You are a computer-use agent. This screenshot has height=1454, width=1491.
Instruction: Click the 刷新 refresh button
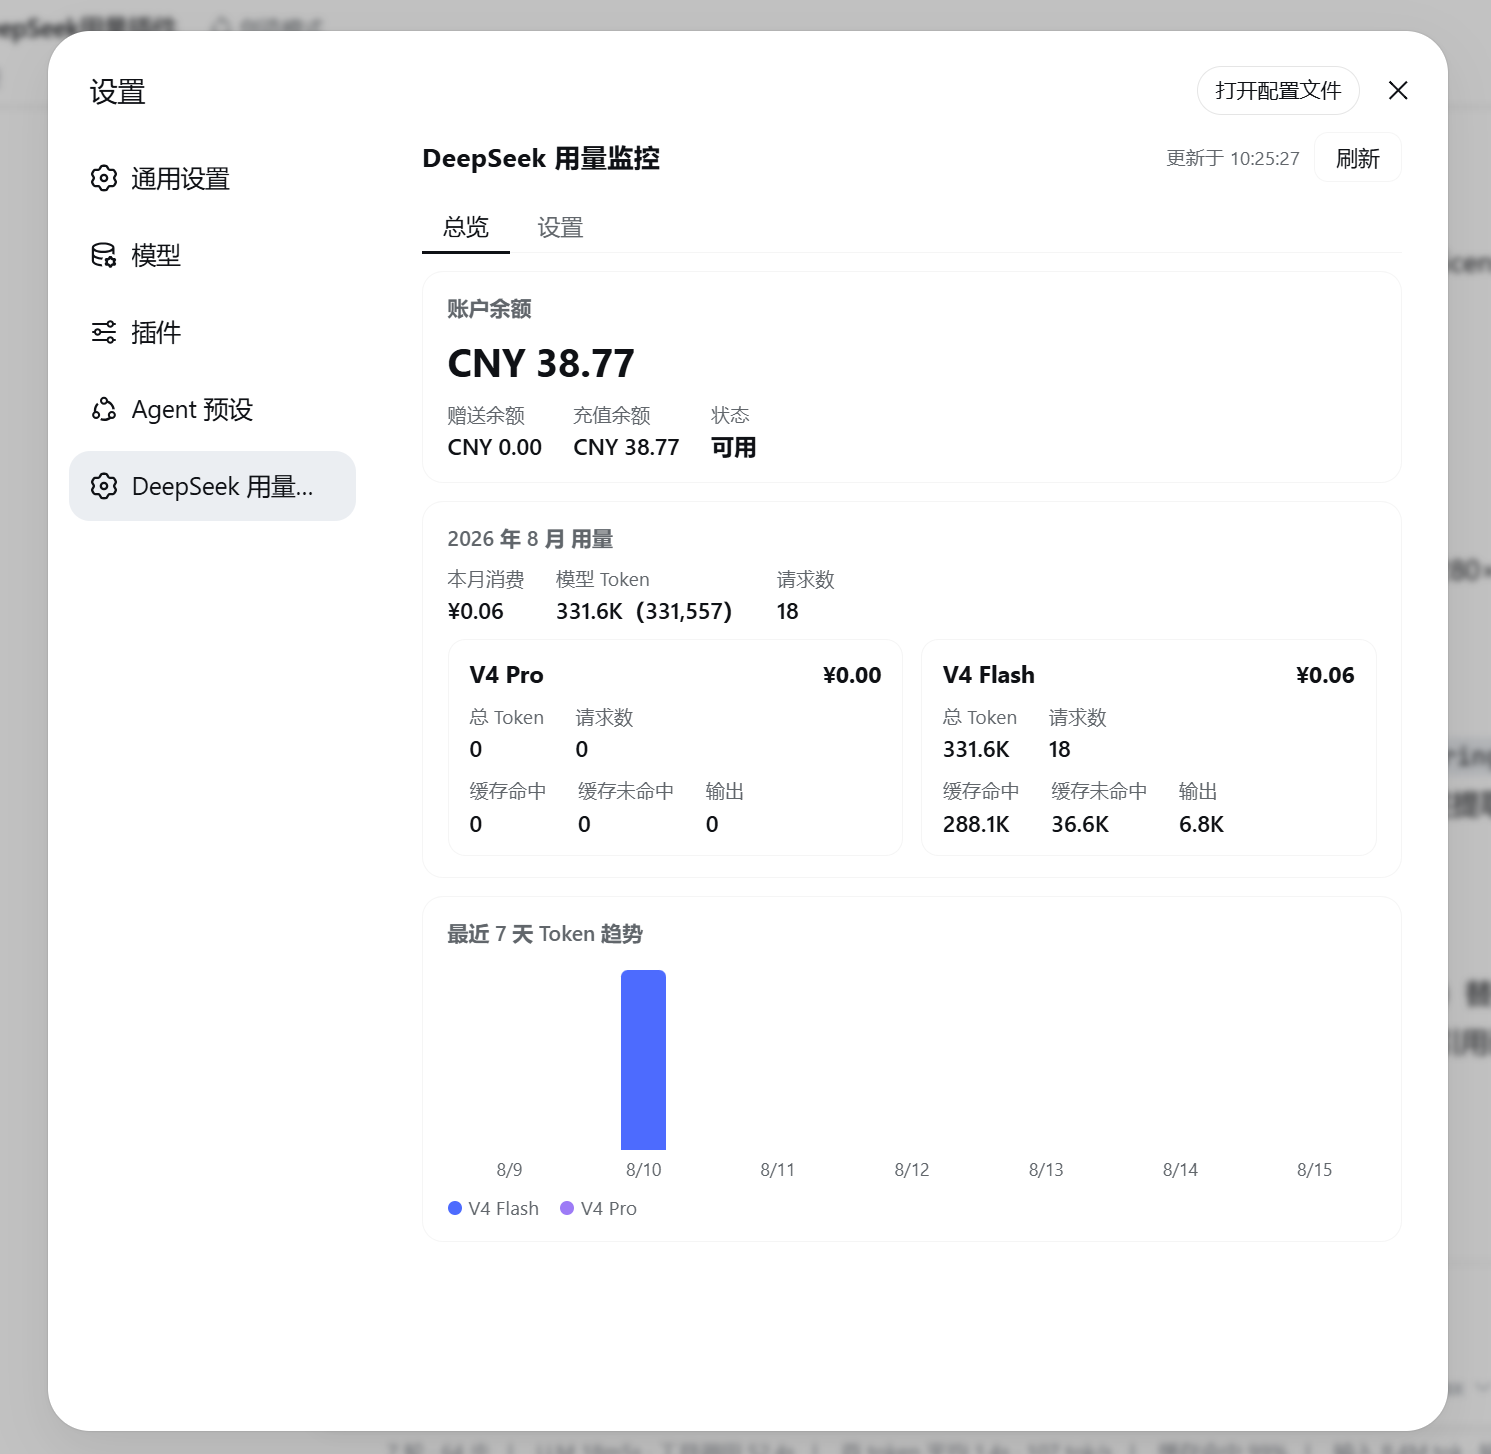(1357, 158)
